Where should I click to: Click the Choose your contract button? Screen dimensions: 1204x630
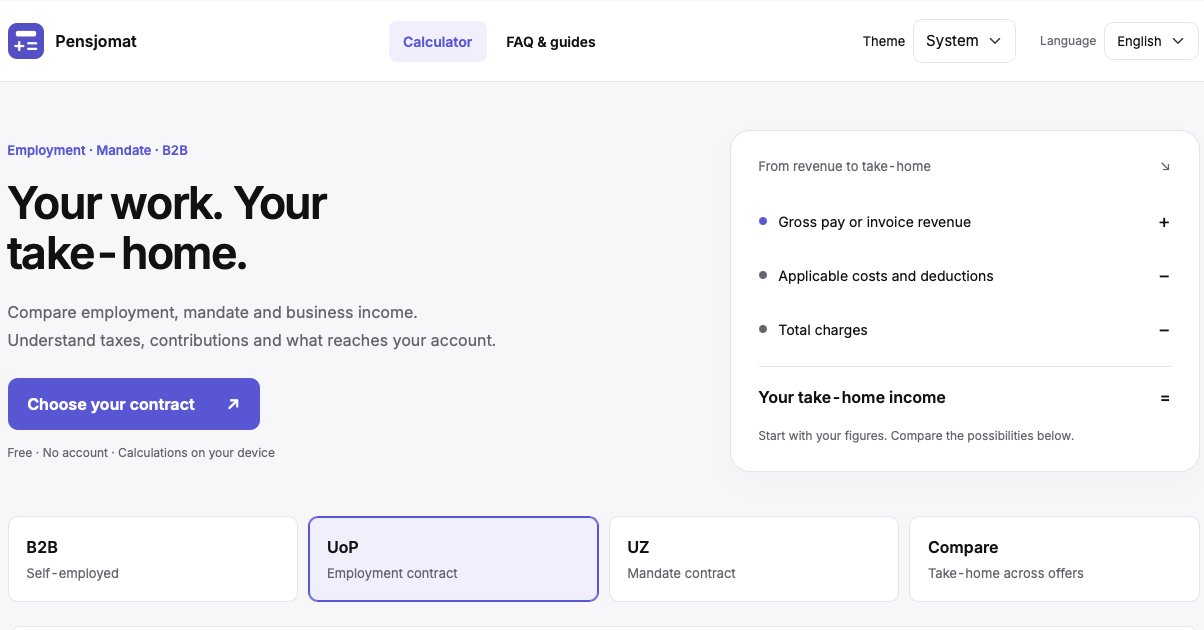tap(134, 404)
